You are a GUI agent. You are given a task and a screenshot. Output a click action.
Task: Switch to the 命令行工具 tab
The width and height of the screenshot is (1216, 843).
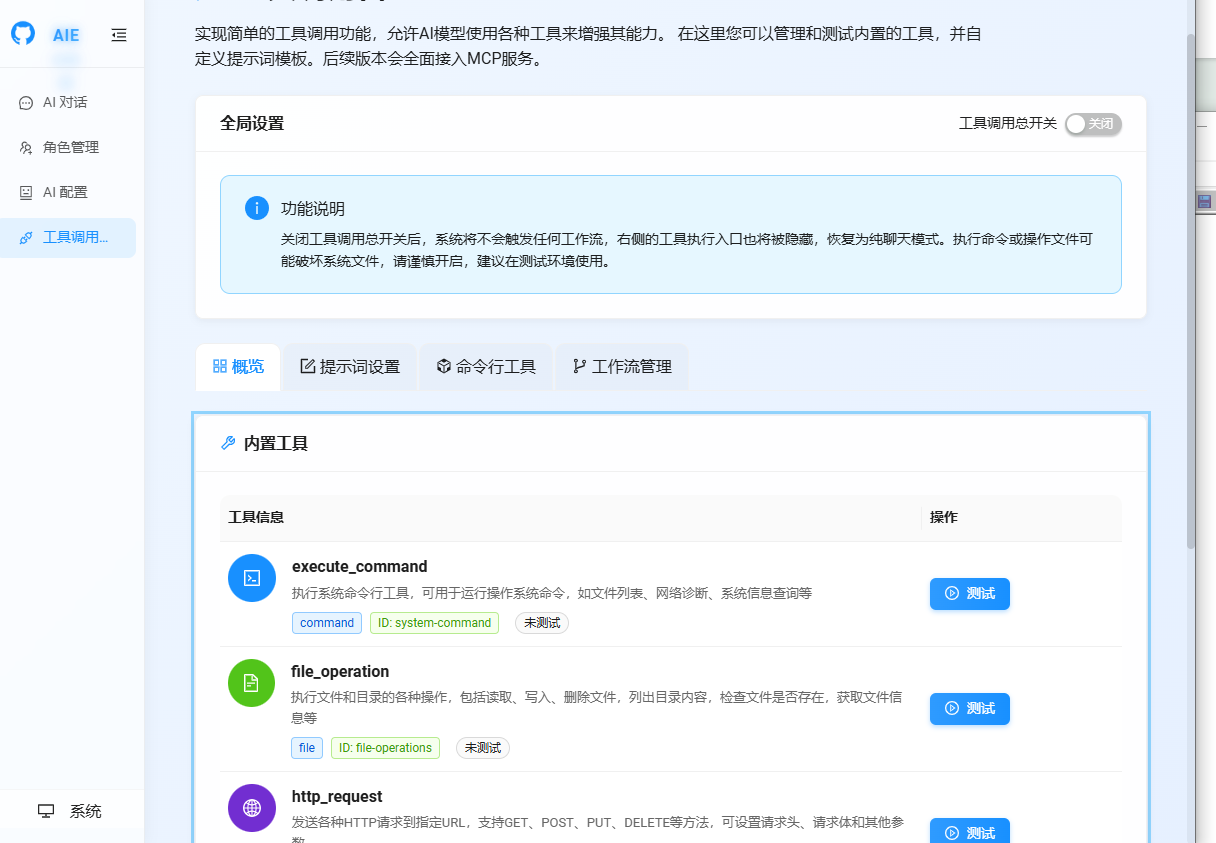point(486,367)
